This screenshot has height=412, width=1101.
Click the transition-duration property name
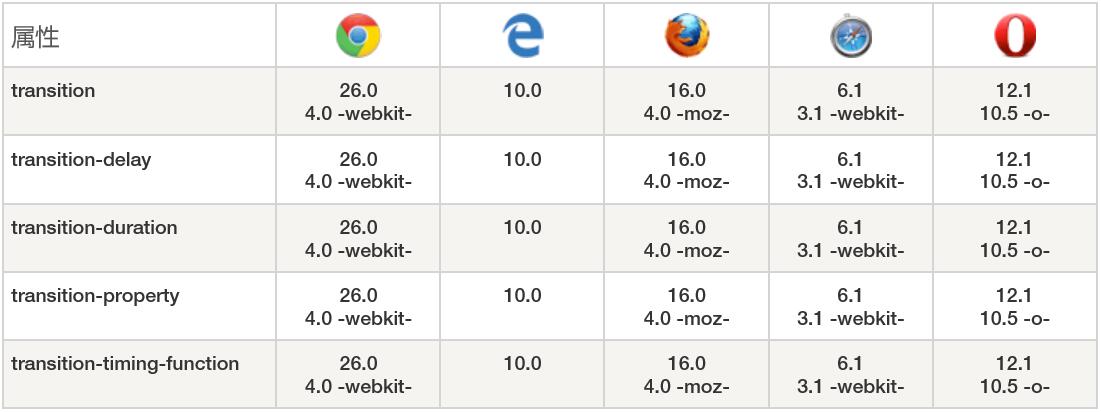pyautogui.click(x=94, y=227)
